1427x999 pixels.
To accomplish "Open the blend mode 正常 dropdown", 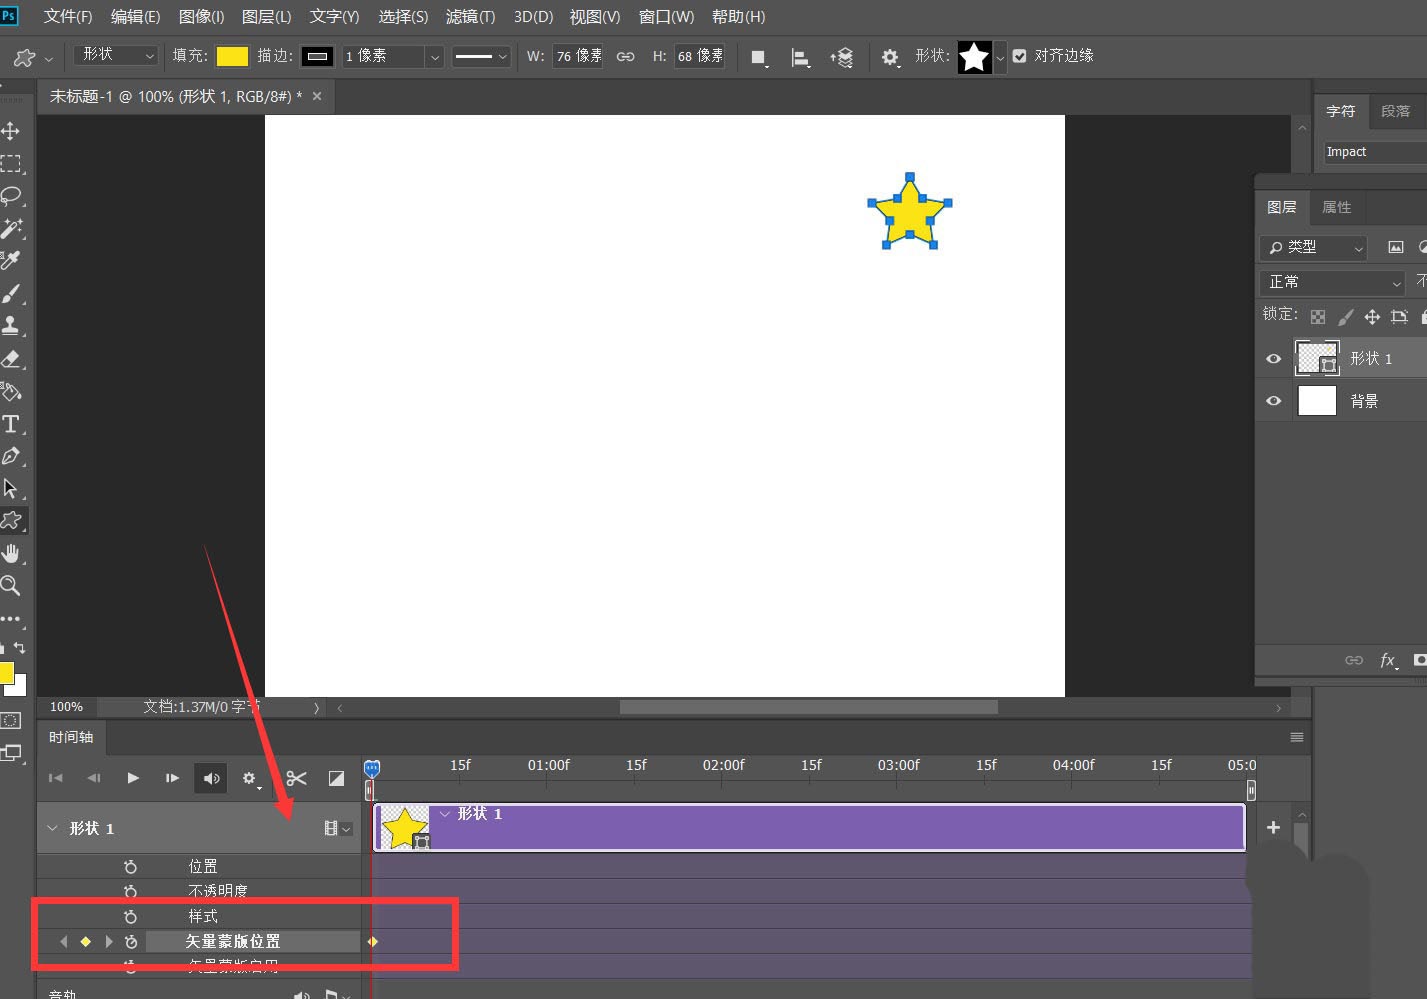I will [x=1332, y=282].
